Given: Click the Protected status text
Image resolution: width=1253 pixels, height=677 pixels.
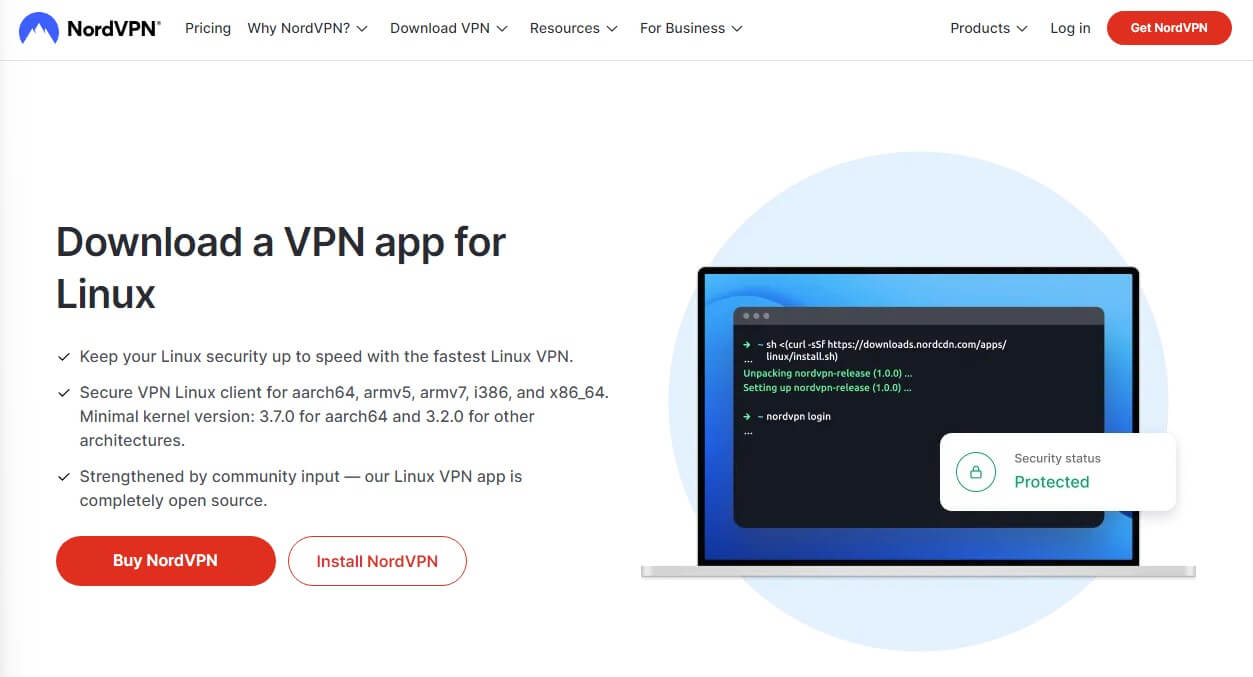Looking at the screenshot, I should click(1051, 482).
